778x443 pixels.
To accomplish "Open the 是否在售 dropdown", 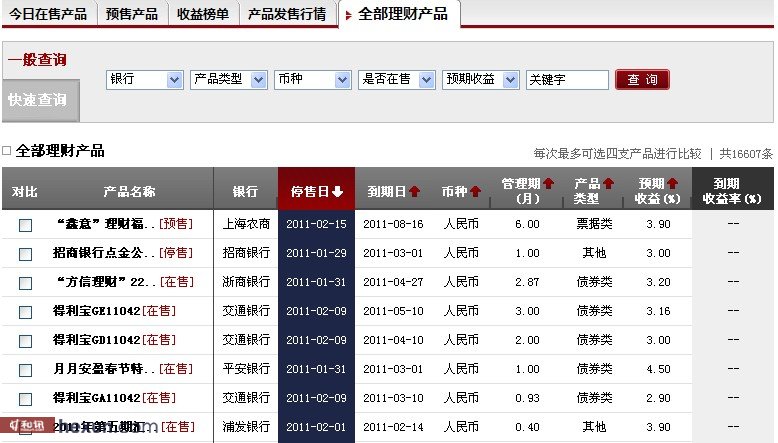I will (x=397, y=79).
